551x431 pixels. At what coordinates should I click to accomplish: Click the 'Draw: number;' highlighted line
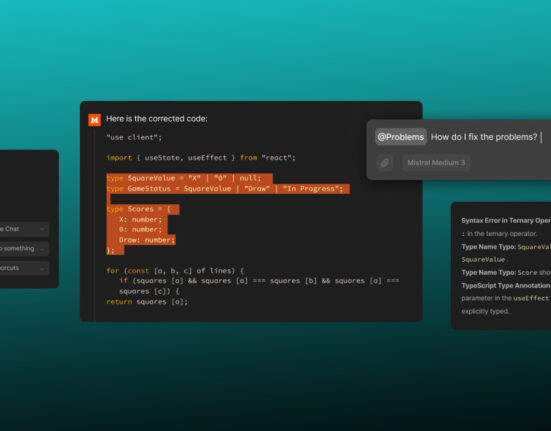147,240
